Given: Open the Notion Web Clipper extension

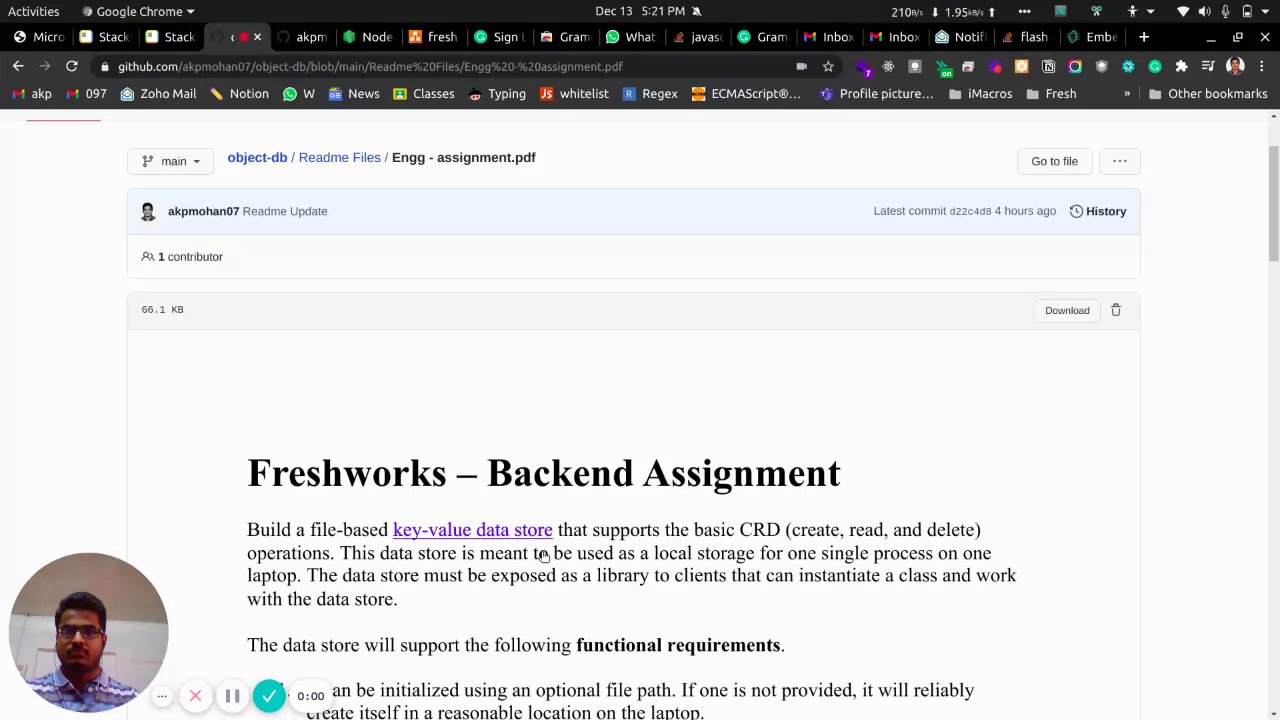Looking at the screenshot, I should click(x=1048, y=66).
